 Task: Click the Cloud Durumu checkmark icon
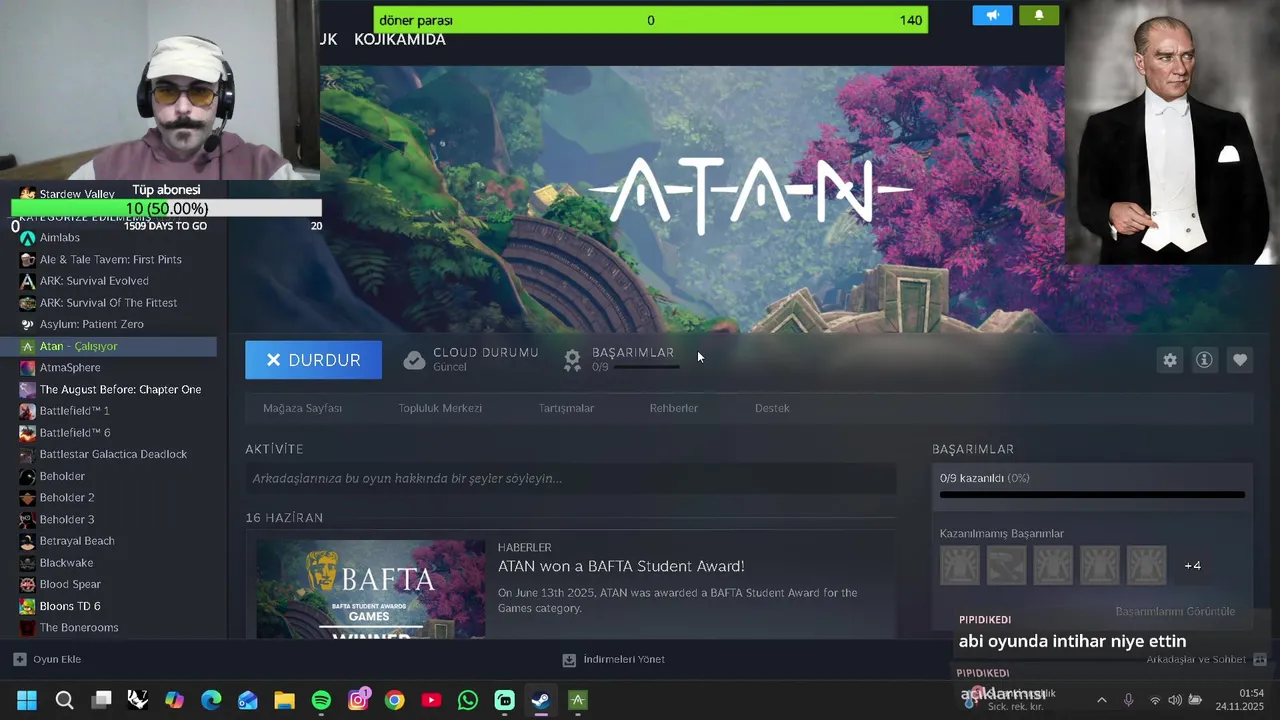click(414, 360)
